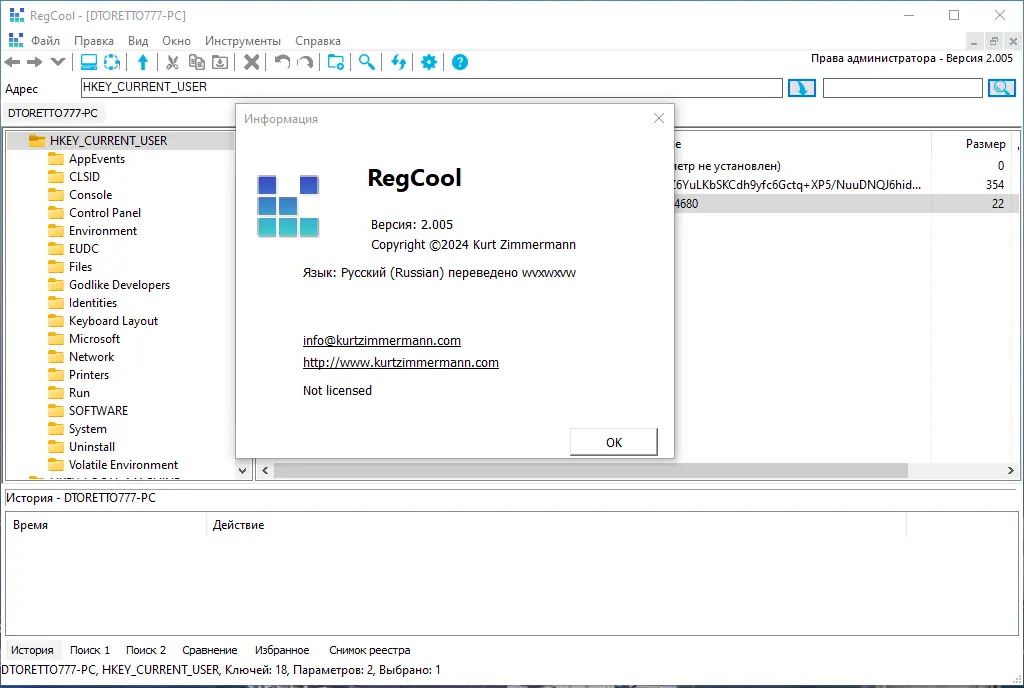Go up one level with blue arrow

point(143,62)
